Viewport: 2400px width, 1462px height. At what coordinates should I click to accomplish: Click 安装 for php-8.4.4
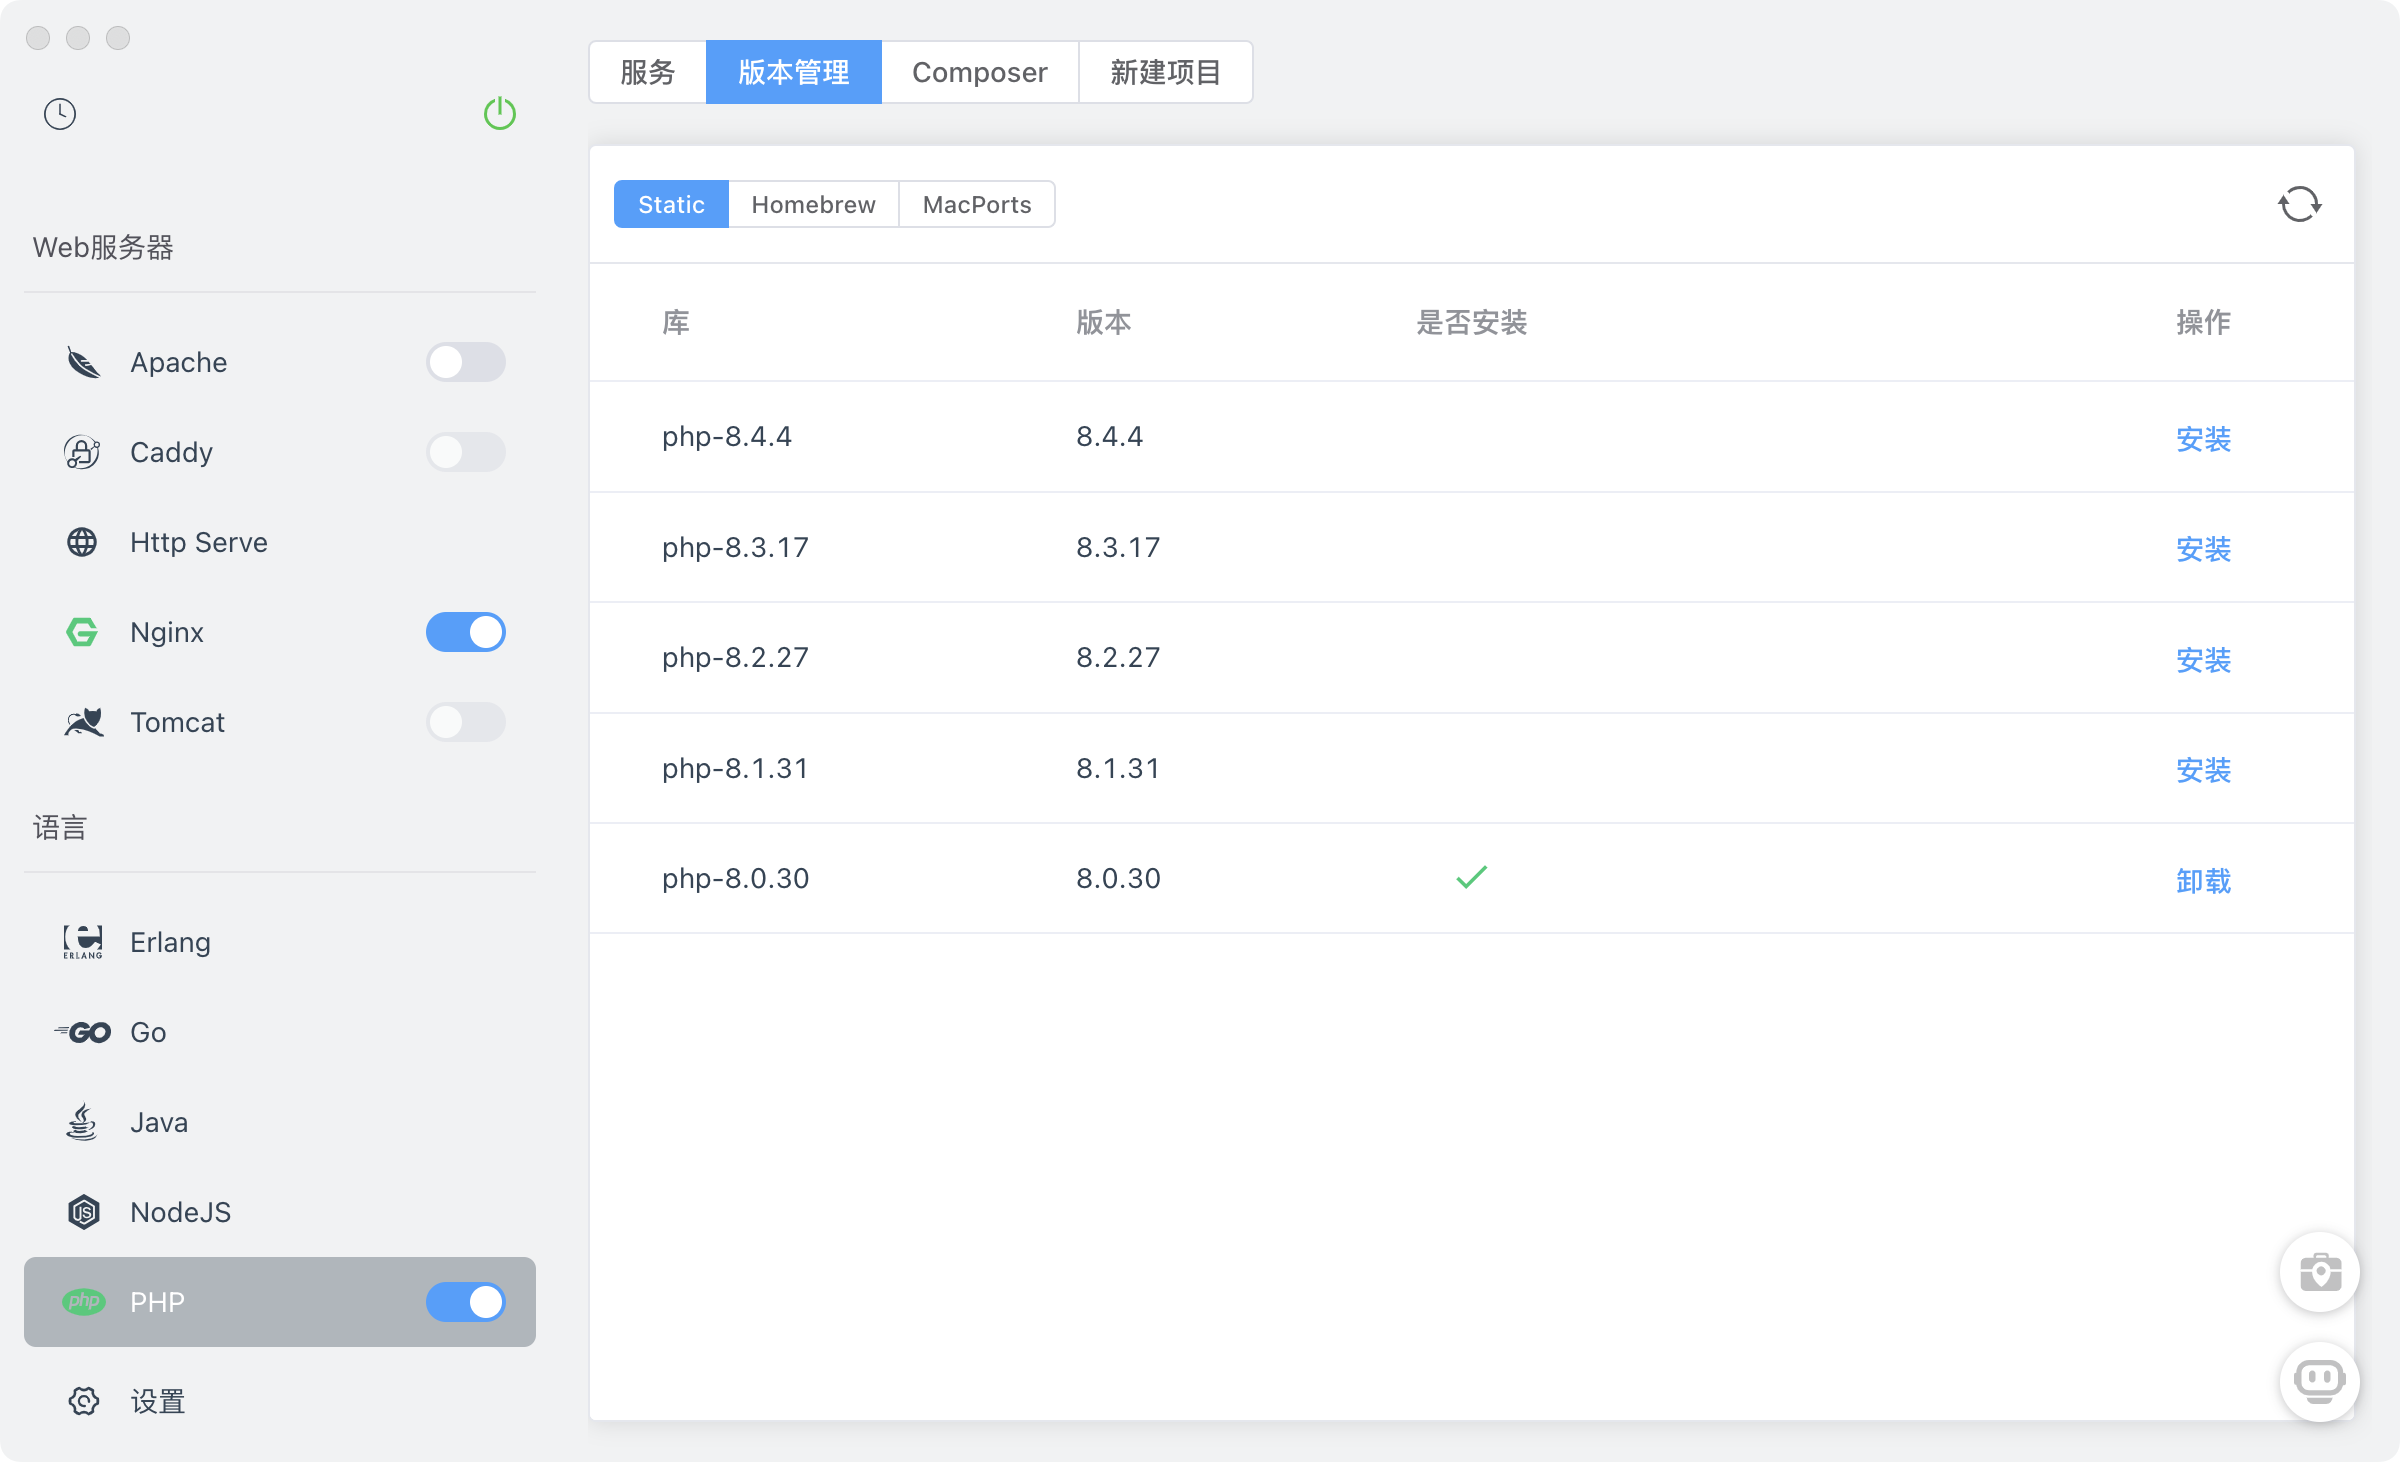(x=2203, y=438)
